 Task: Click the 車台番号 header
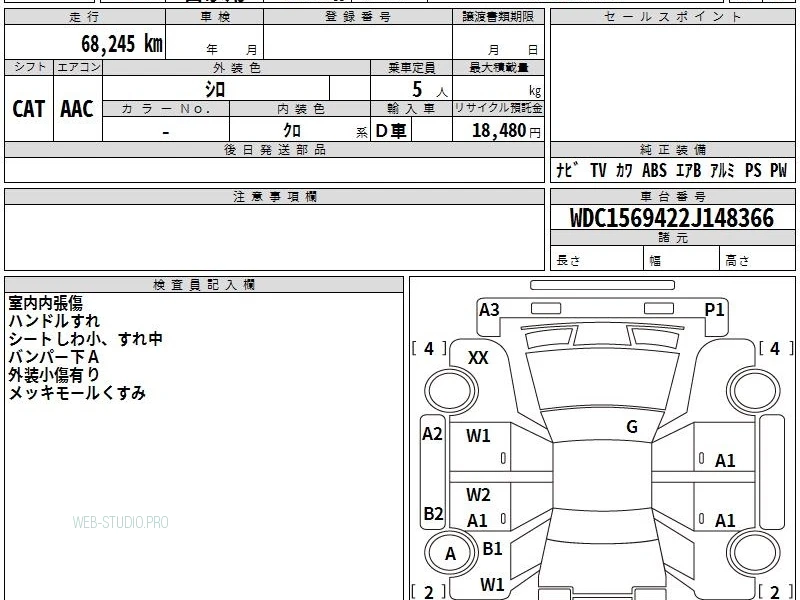click(x=672, y=197)
